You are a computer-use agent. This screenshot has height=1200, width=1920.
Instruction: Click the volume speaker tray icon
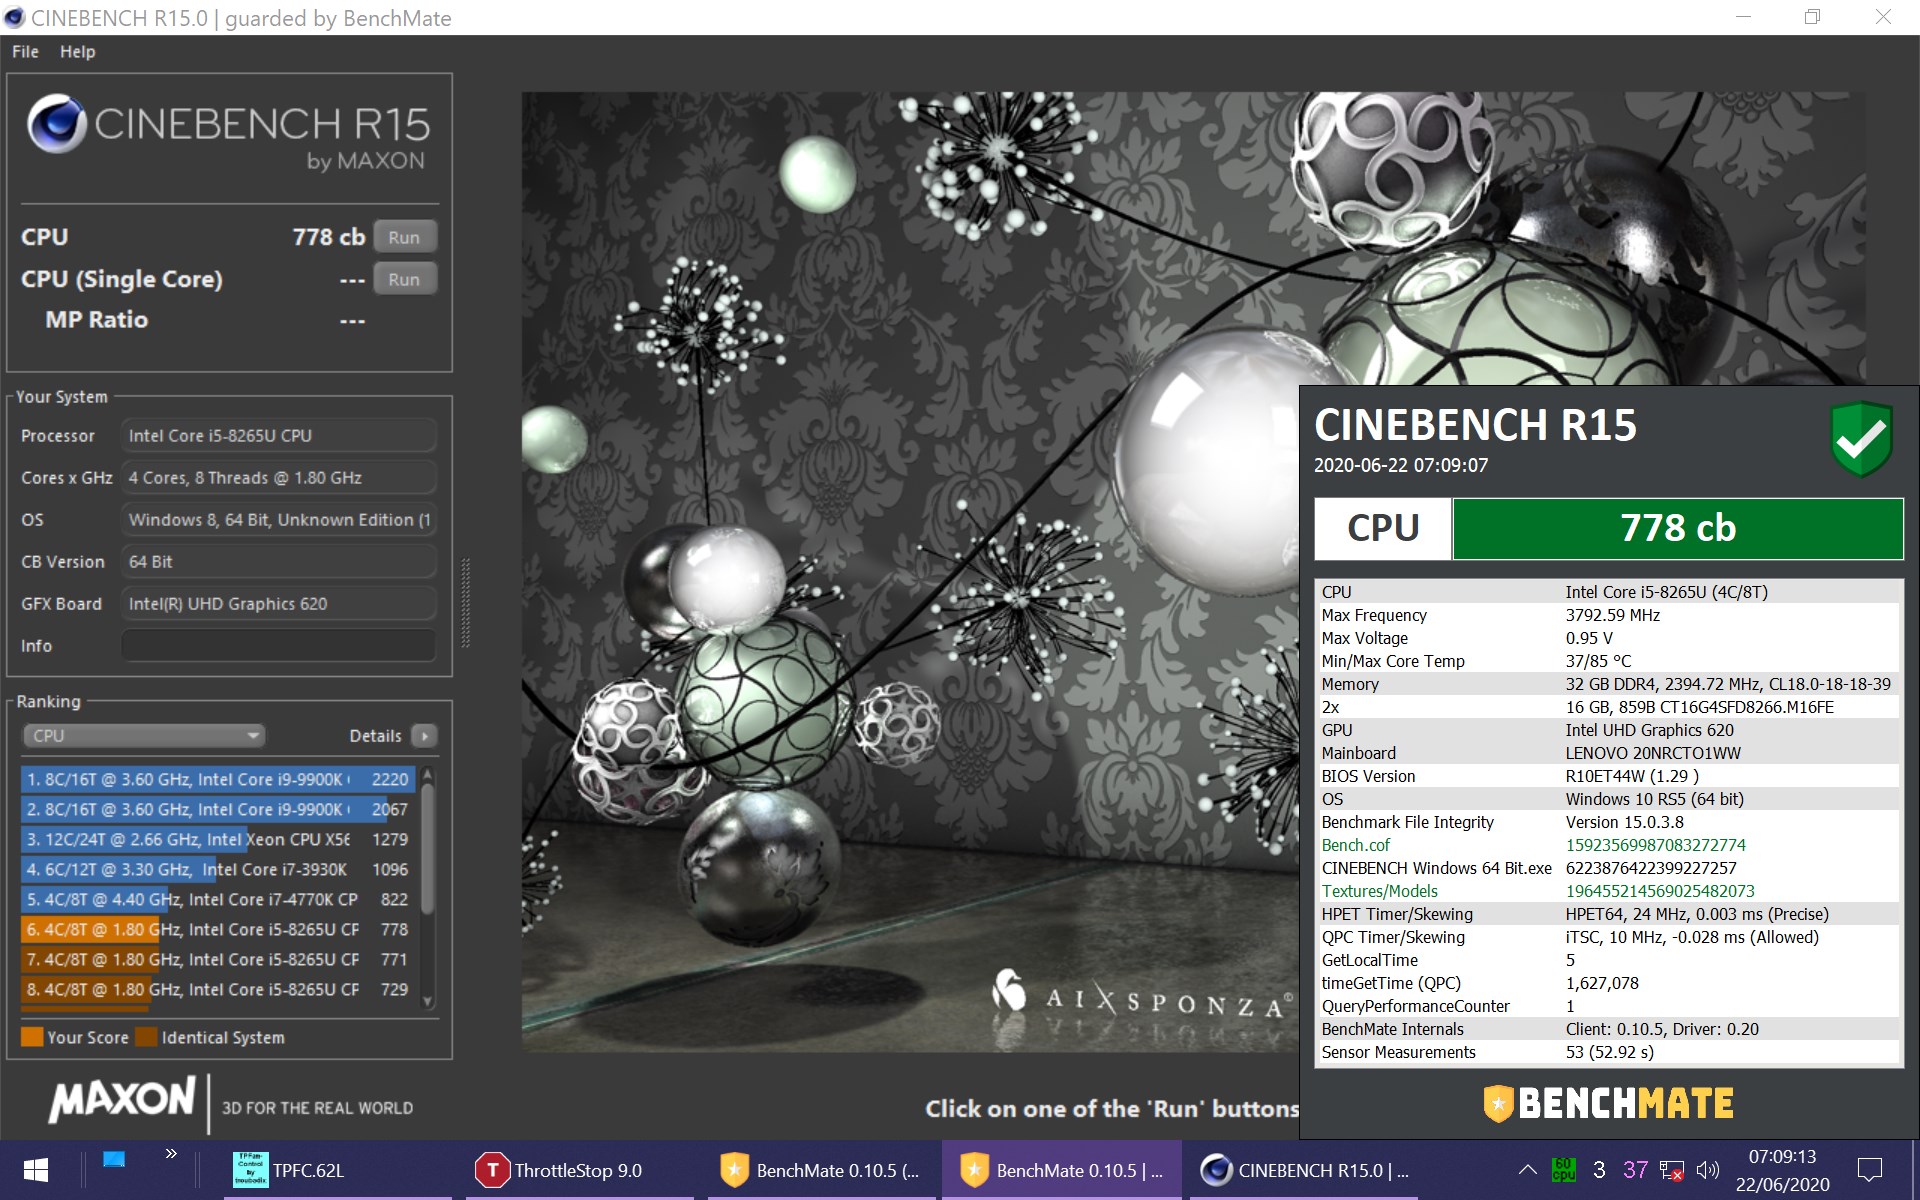click(x=1708, y=1169)
